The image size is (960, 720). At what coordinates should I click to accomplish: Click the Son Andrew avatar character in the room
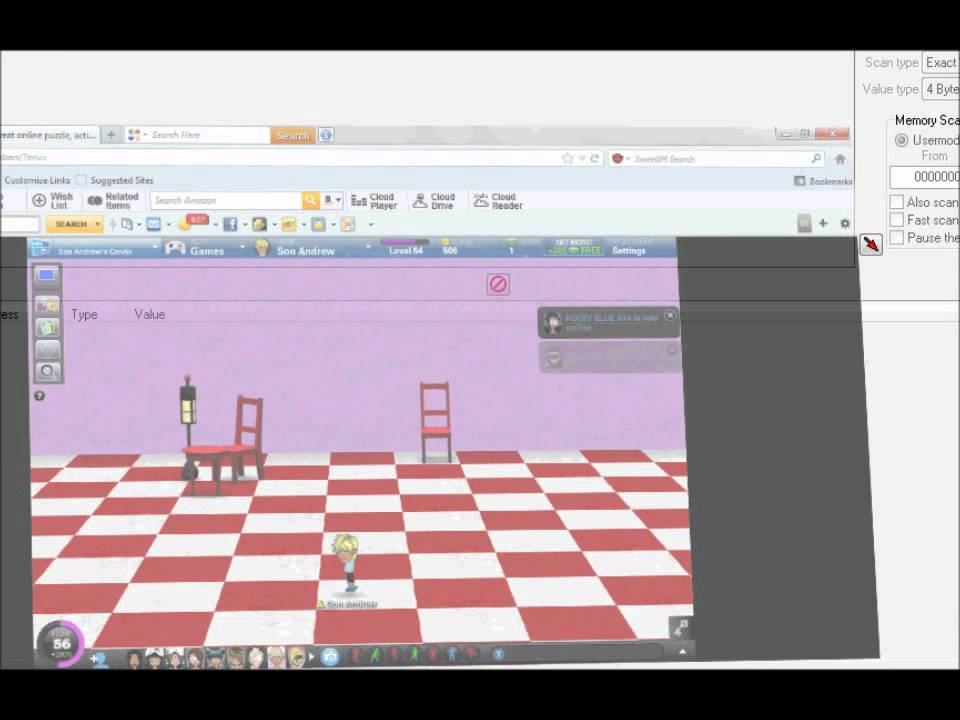click(x=347, y=562)
